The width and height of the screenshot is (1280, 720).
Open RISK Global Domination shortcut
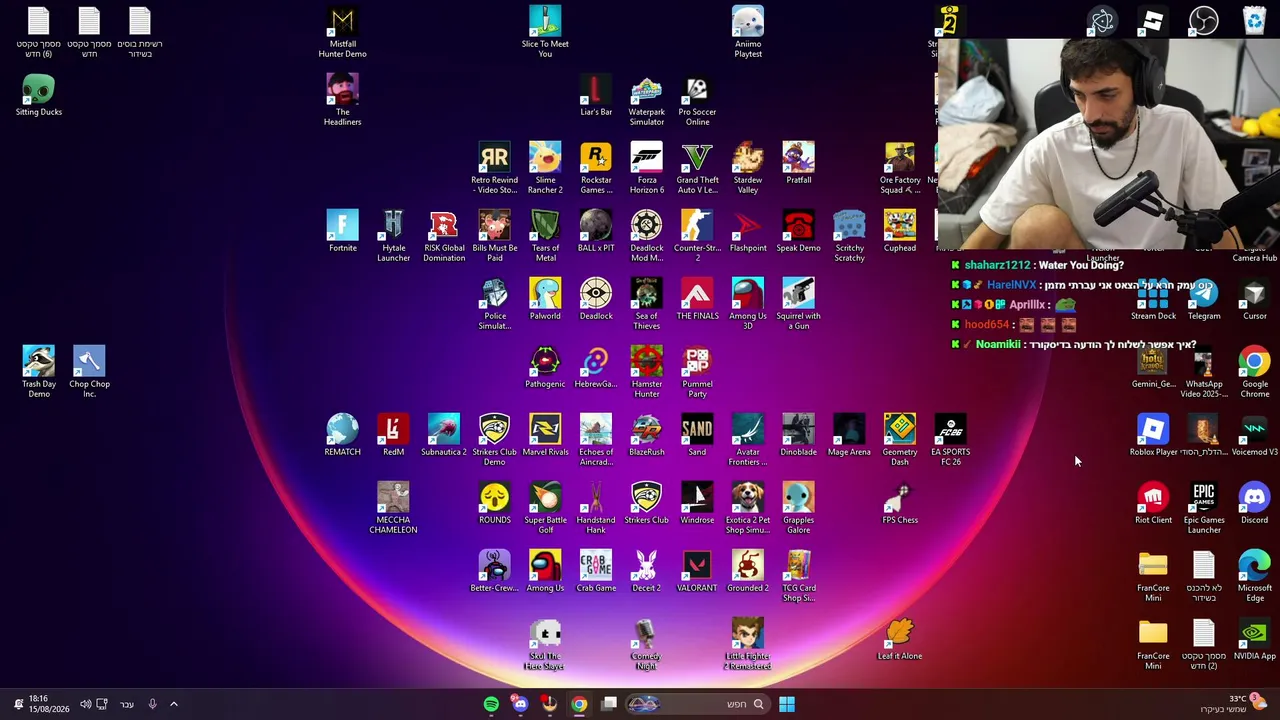(x=444, y=237)
